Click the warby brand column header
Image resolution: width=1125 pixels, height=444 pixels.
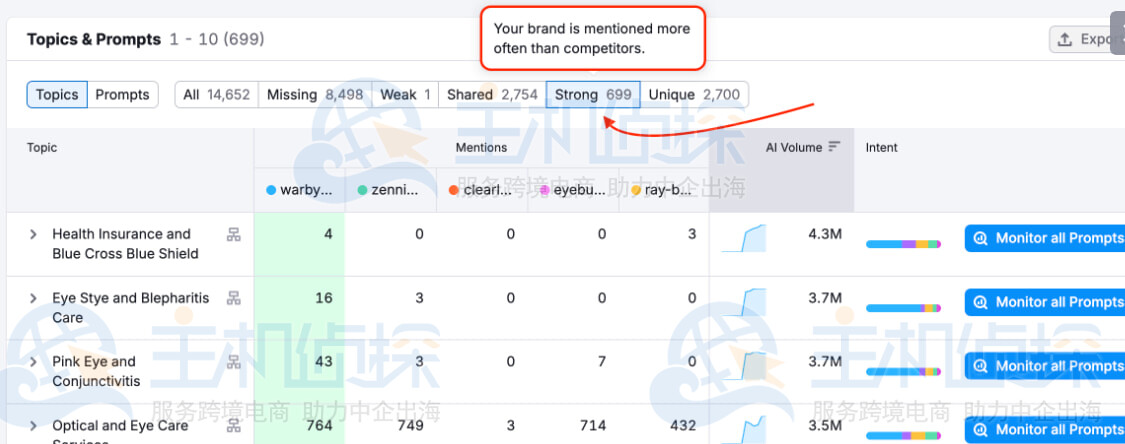click(299, 190)
